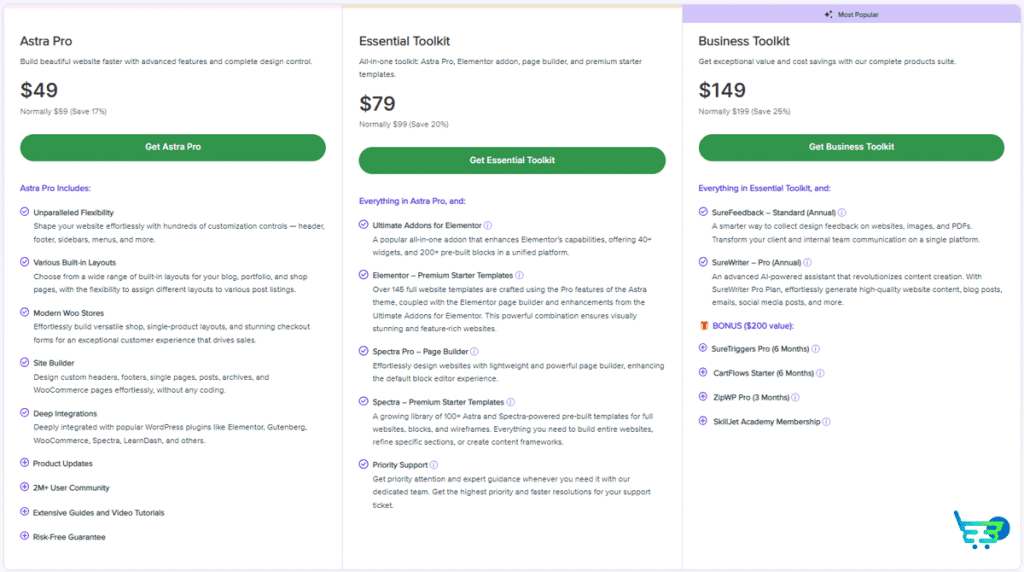The image size is (1024, 572).
Task: Click the Get Astra Pro button
Action: (172, 148)
